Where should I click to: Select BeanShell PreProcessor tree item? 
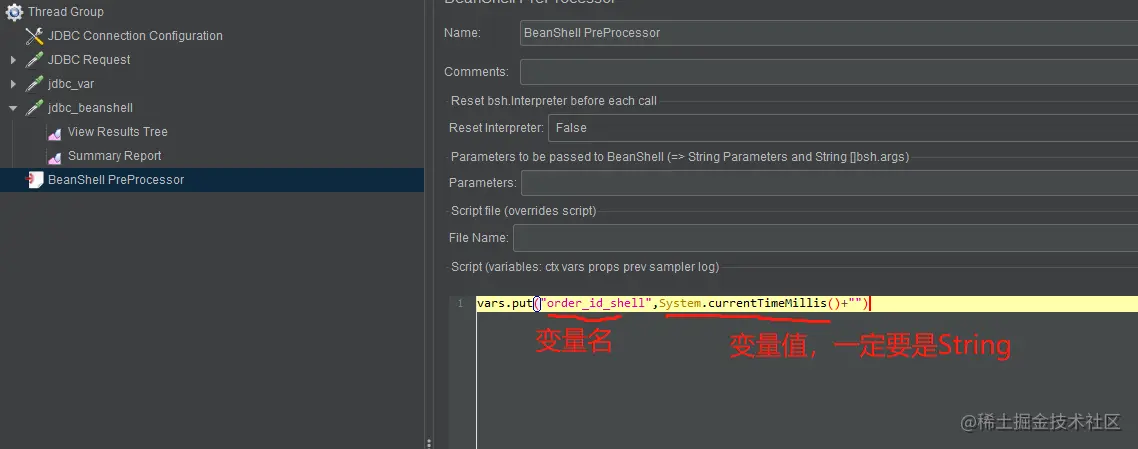coord(116,180)
